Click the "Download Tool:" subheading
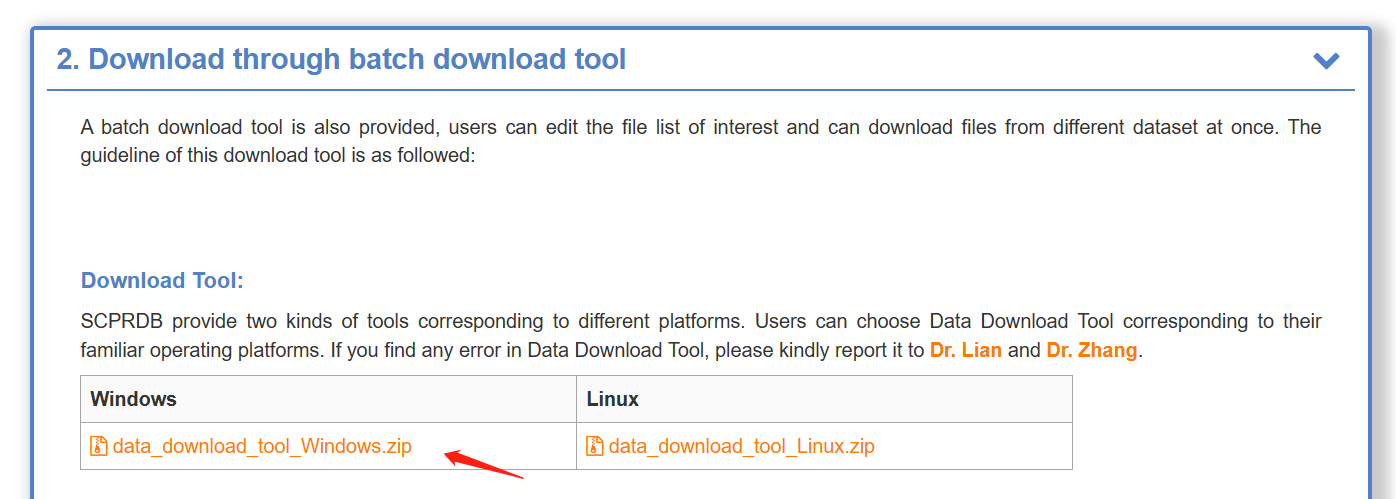The height and width of the screenshot is (499, 1396). [162, 280]
